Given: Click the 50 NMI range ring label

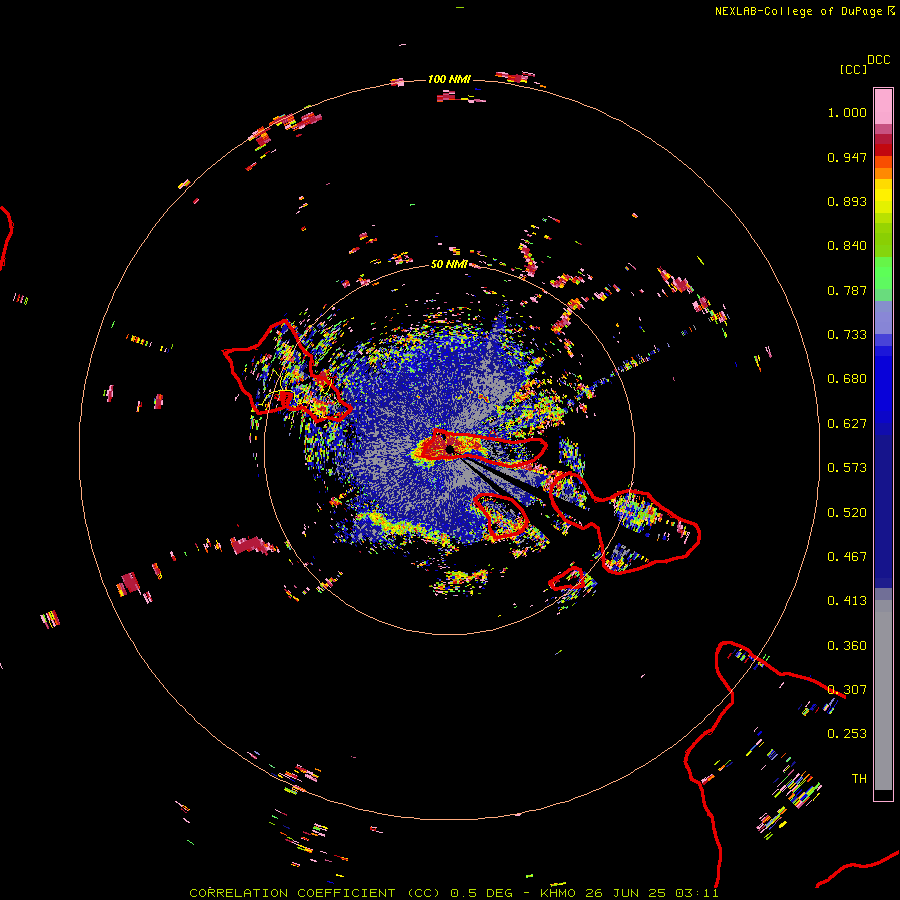Looking at the screenshot, I should click(449, 264).
